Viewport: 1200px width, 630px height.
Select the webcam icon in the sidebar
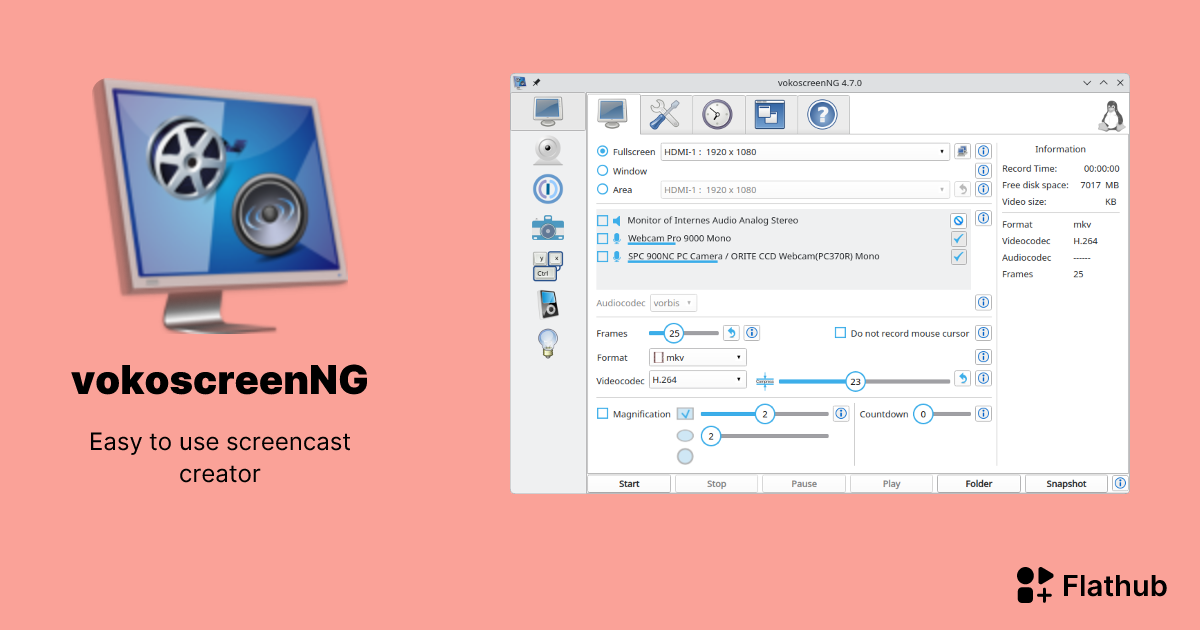(x=547, y=150)
